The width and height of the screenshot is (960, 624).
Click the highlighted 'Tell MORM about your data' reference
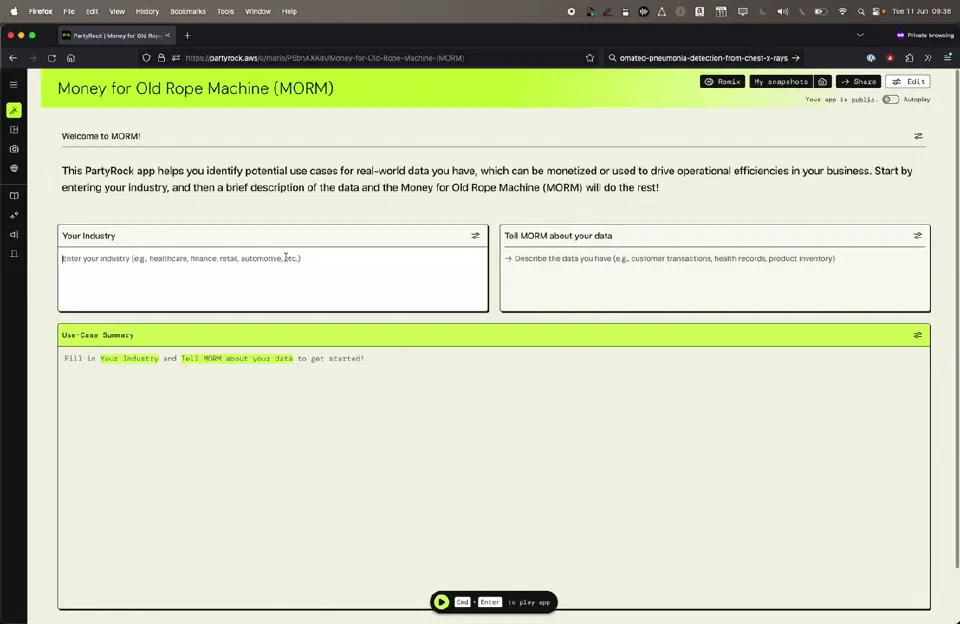[x=237, y=358]
